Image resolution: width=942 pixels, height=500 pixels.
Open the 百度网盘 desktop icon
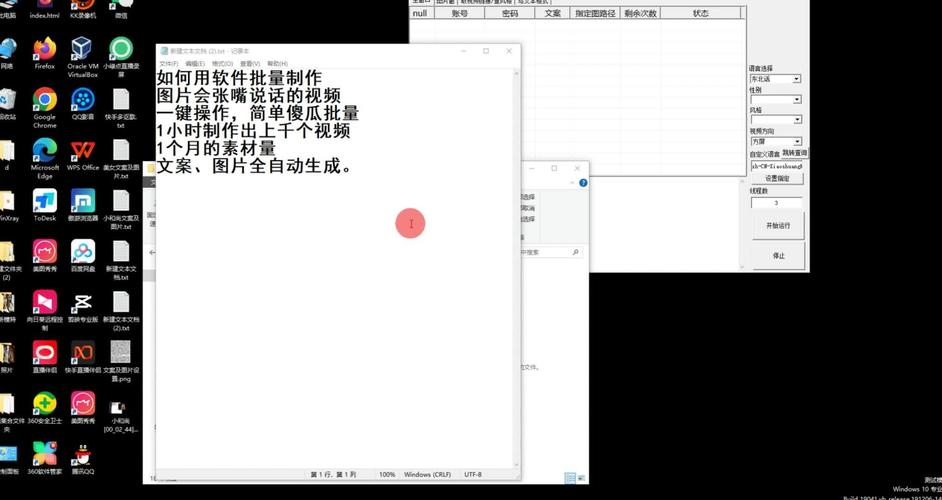[82, 251]
